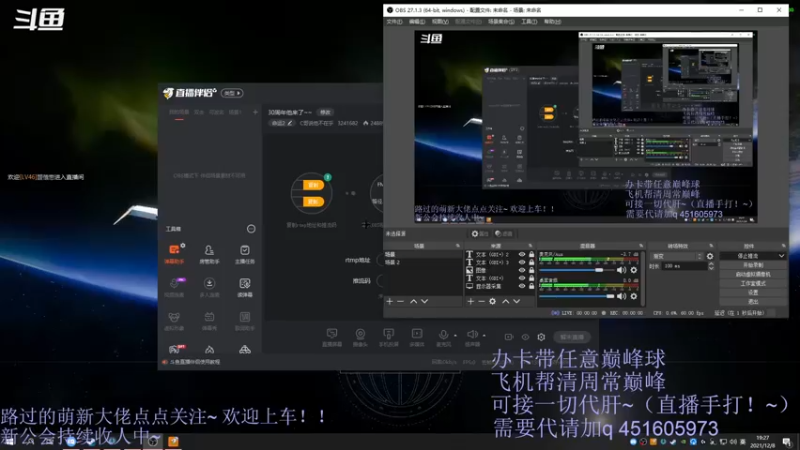Viewport: 800px width, 450px height.
Task: Add 直播屏幕 screen capture source
Action: point(332,337)
